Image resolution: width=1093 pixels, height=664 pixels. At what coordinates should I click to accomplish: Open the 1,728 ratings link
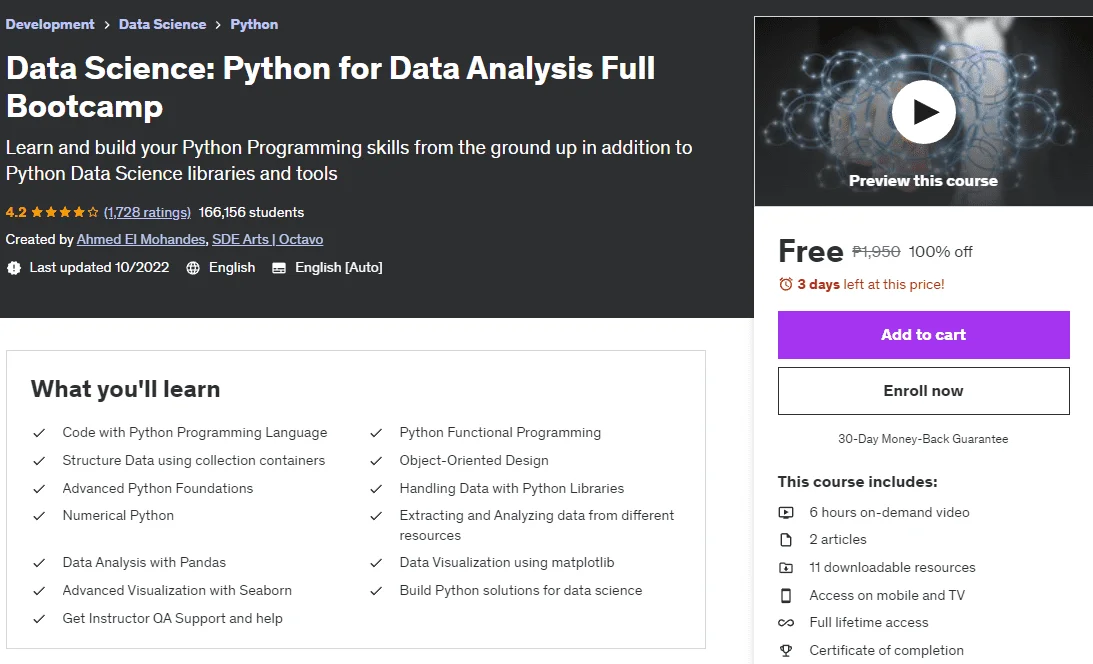147,213
